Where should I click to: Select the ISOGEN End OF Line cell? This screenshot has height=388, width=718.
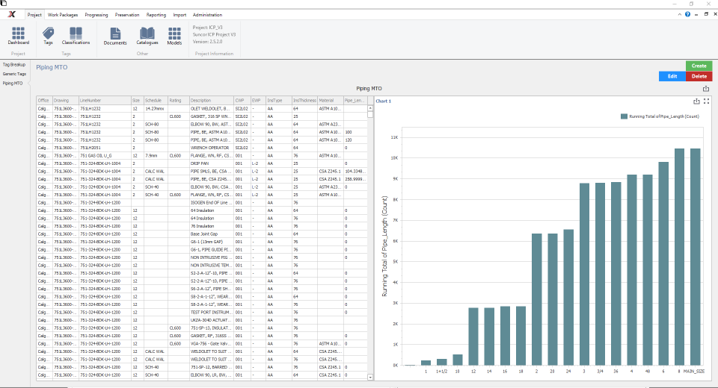click(212, 202)
